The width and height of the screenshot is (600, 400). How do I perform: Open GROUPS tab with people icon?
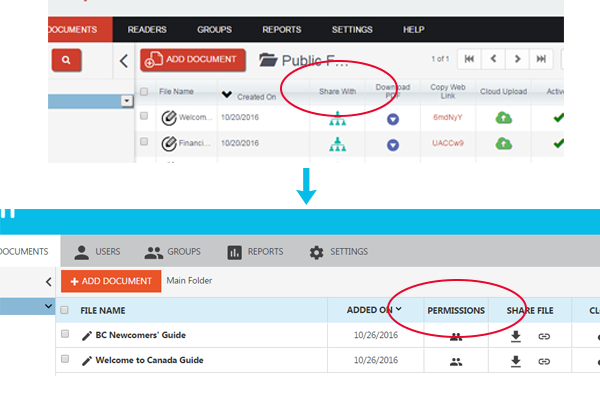tap(173, 252)
